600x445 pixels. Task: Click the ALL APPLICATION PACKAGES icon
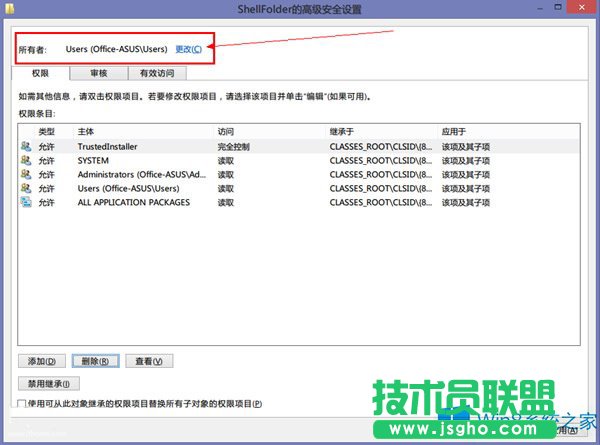click(x=26, y=202)
